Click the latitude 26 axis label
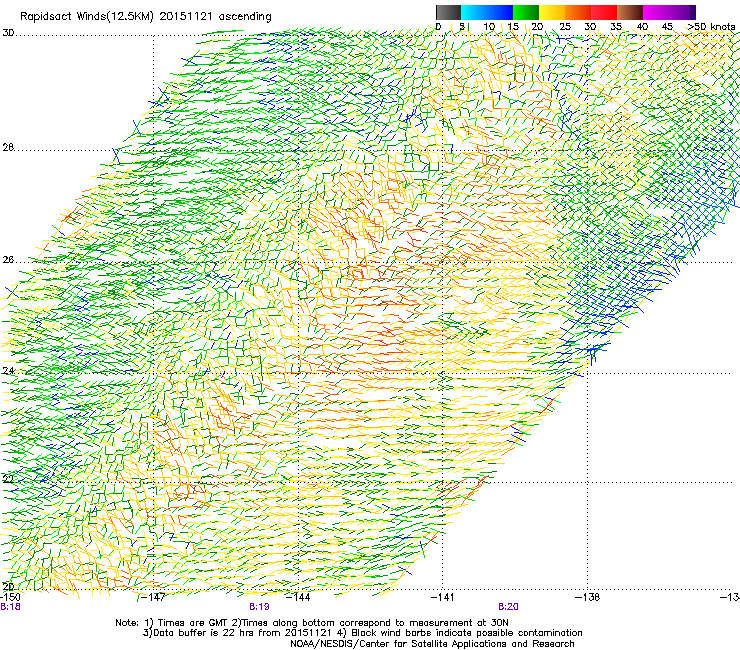 coord(8,260)
